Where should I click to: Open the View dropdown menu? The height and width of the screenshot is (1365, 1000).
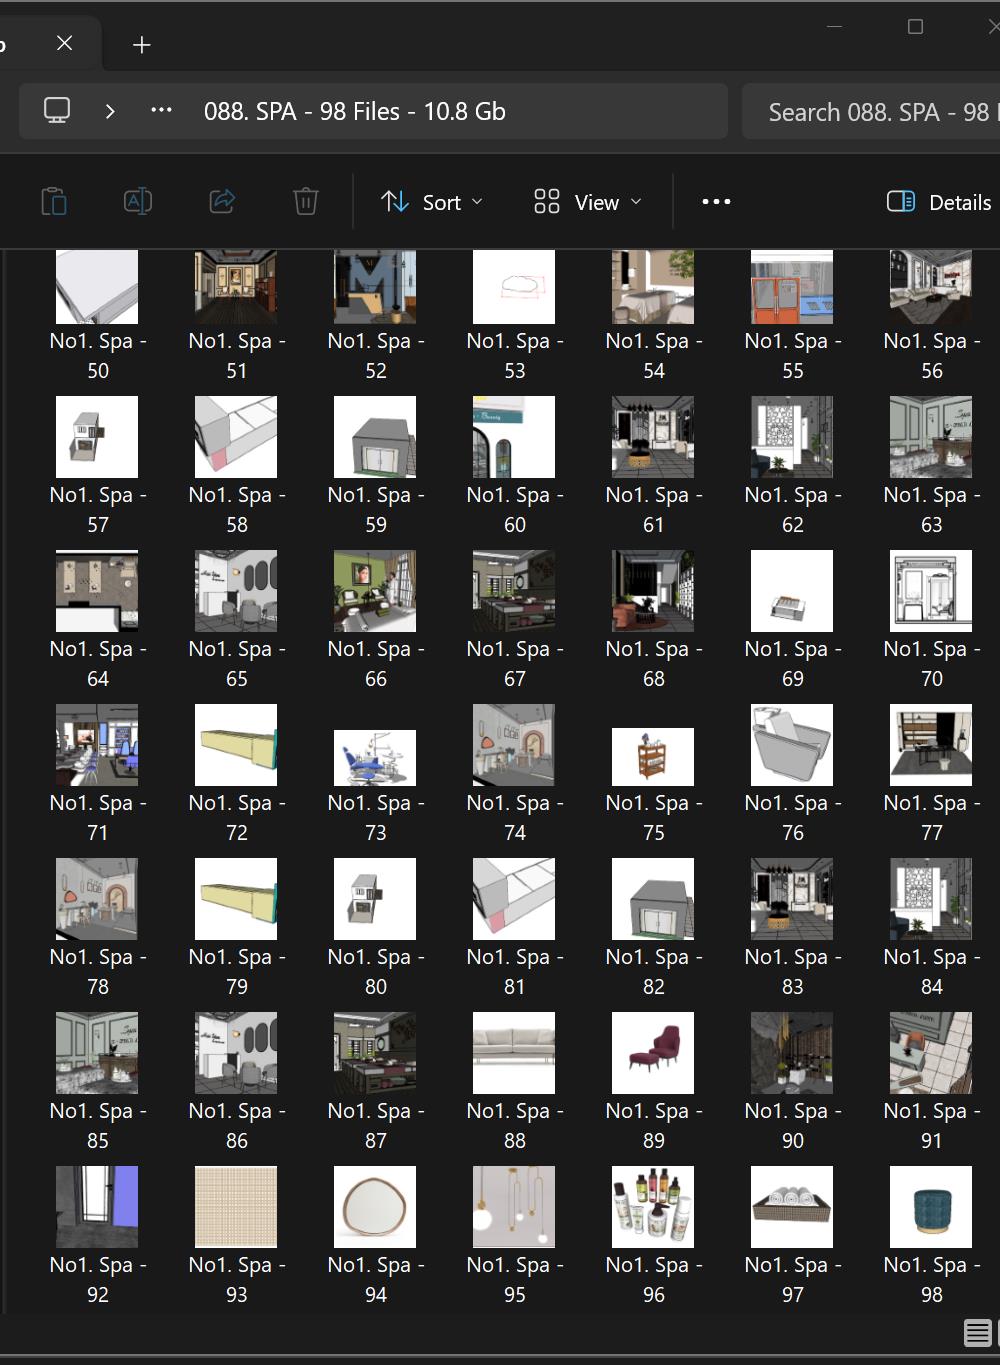(x=588, y=202)
